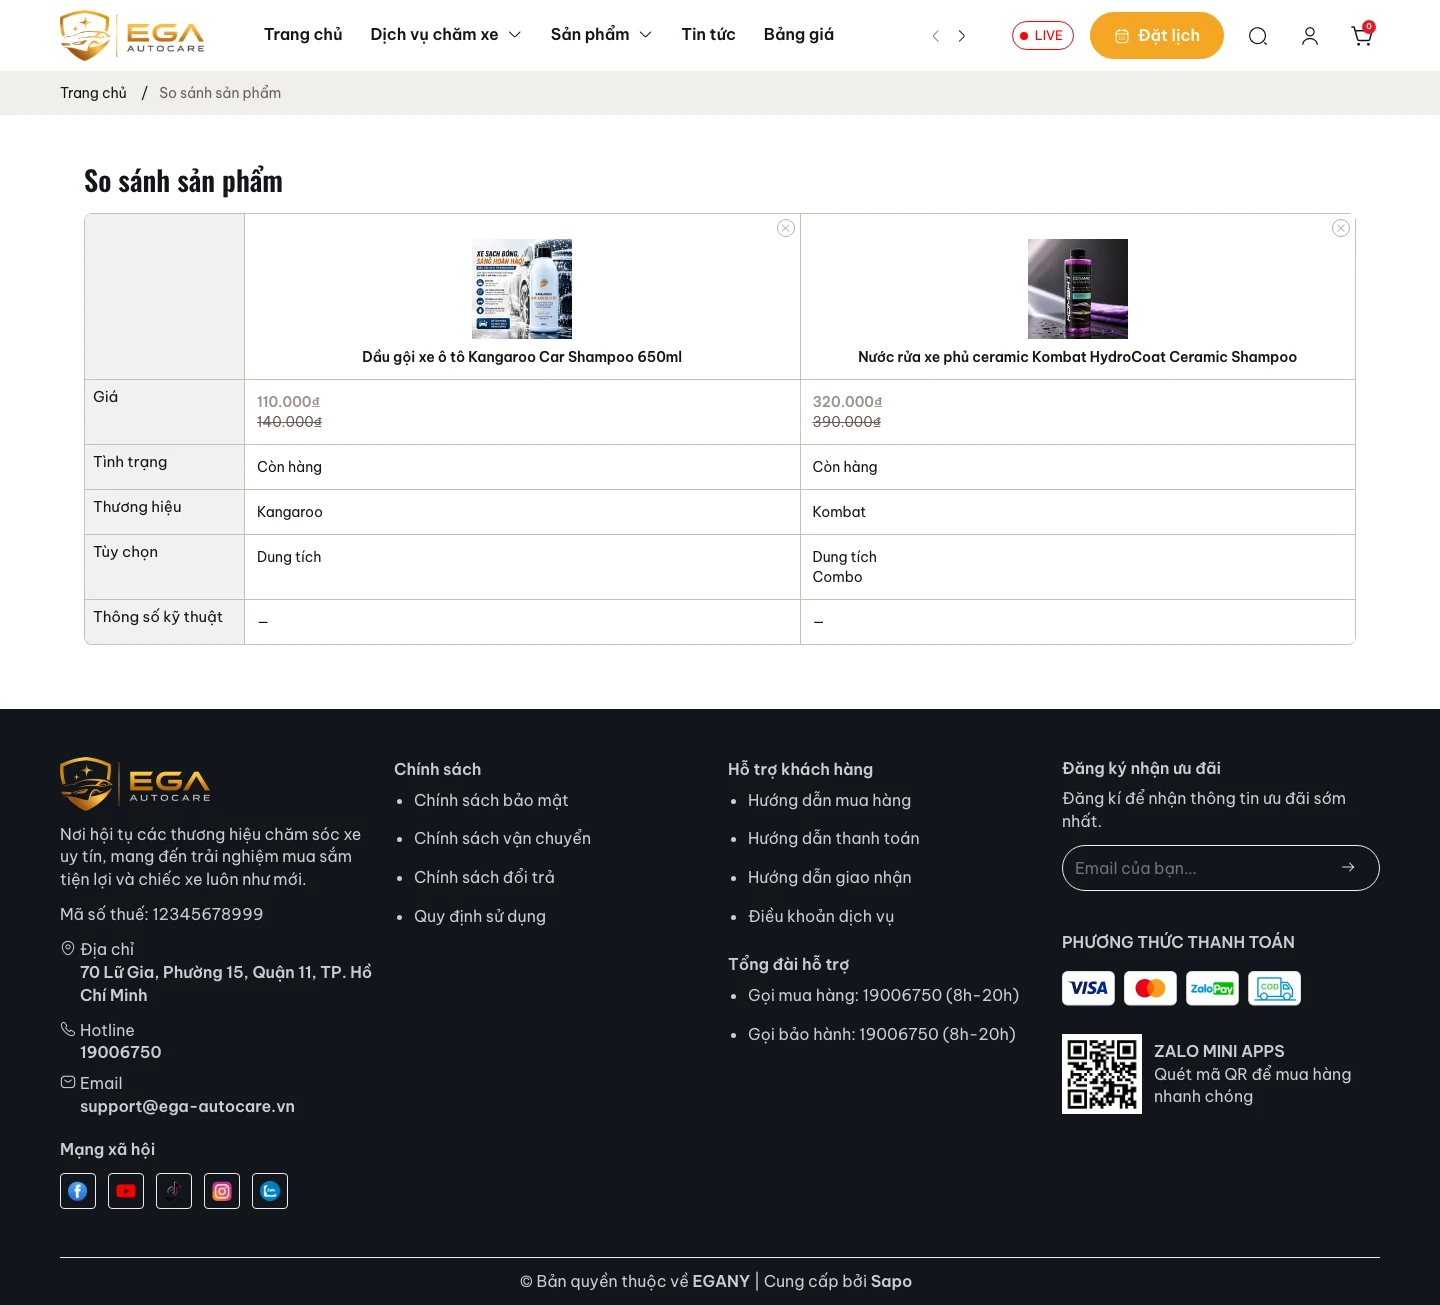Click the struck-through 140.000₫ original price
Image resolution: width=1440 pixels, height=1305 pixels.
point(289,422)
